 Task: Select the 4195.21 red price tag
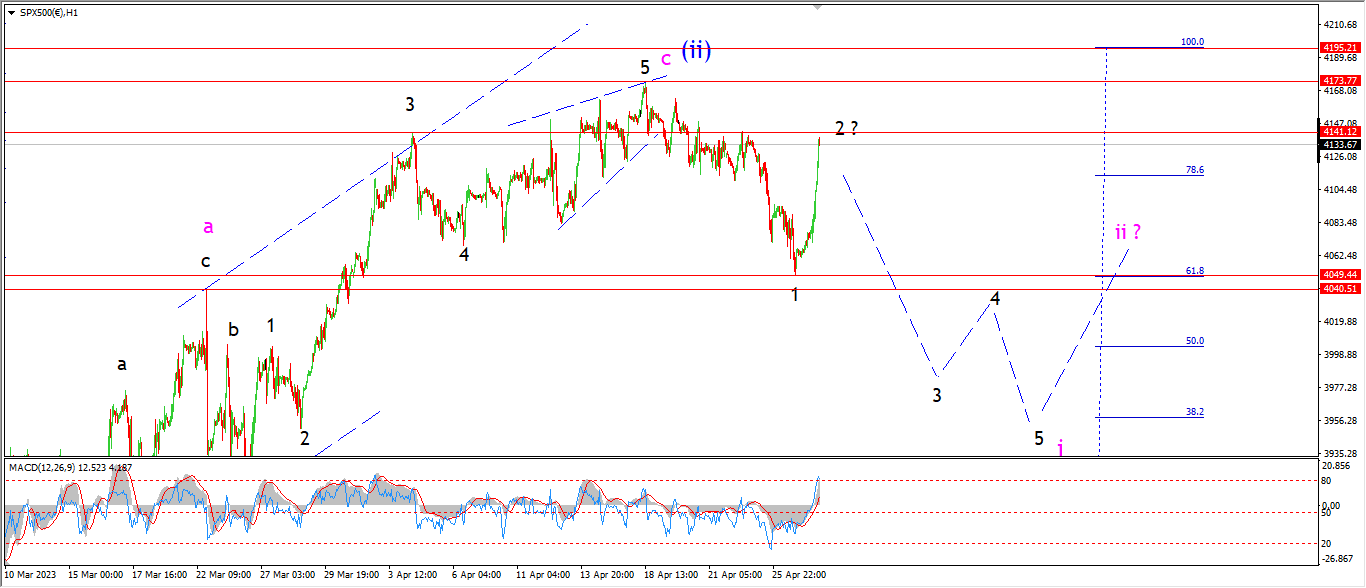pos(1340,47)
